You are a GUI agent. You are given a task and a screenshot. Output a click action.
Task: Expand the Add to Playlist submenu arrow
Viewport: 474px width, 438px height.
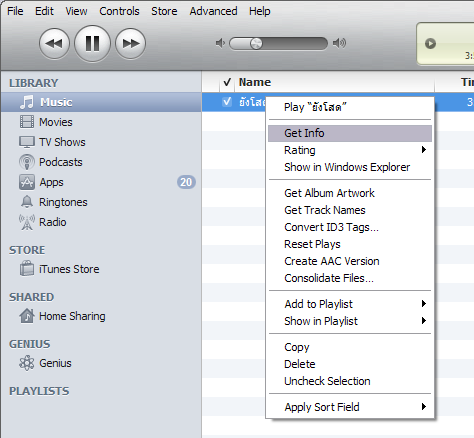coord(424,303)
